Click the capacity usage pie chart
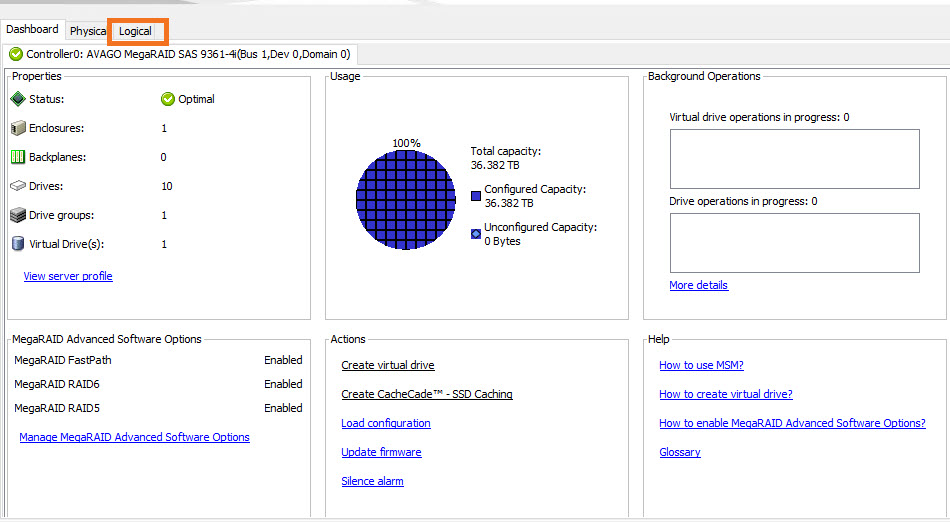 pos(405,200)
